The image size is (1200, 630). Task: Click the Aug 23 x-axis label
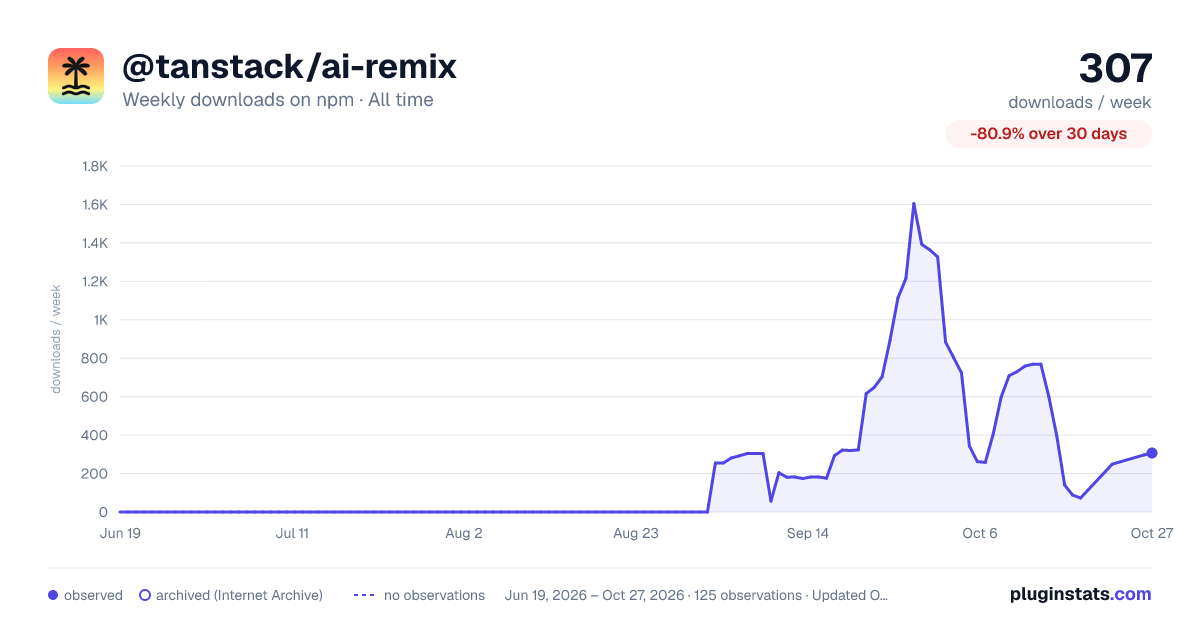pyautogui.click(x=636, y=533)
